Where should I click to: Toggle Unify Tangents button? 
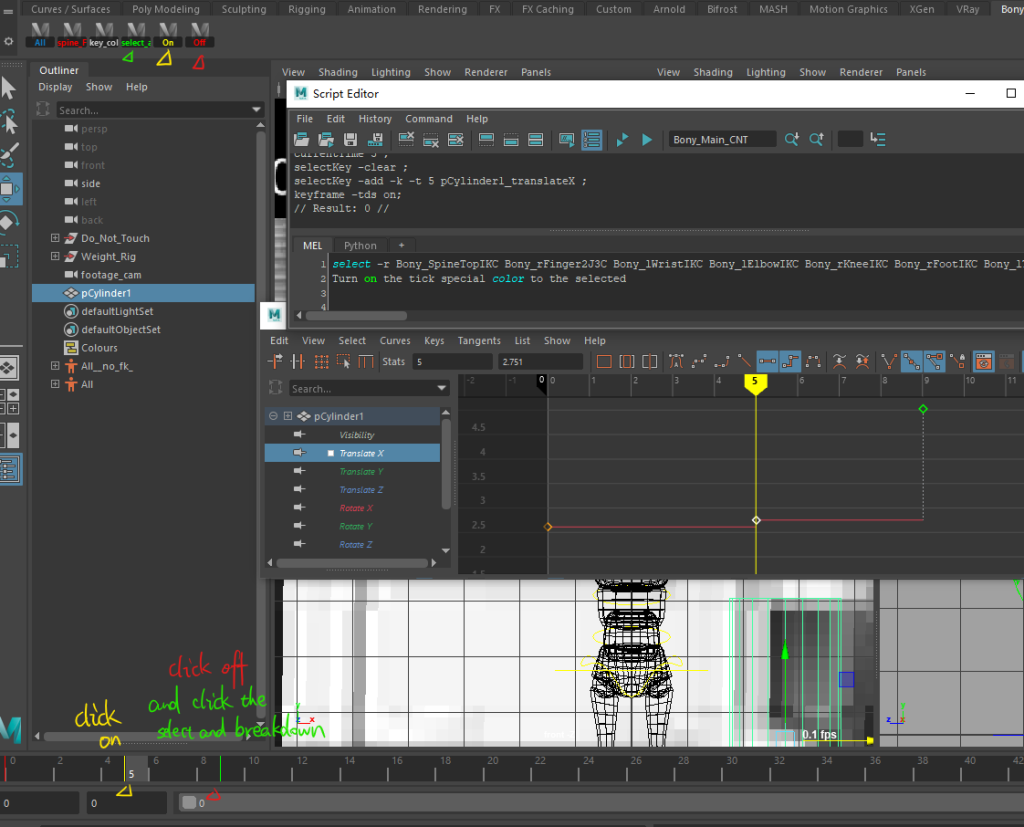tap(912, 361)
